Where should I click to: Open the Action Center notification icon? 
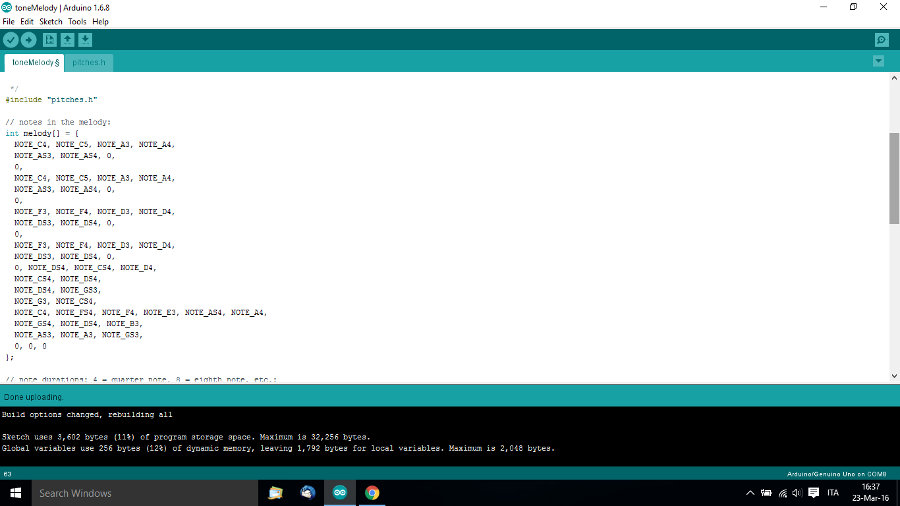(813, 493)
